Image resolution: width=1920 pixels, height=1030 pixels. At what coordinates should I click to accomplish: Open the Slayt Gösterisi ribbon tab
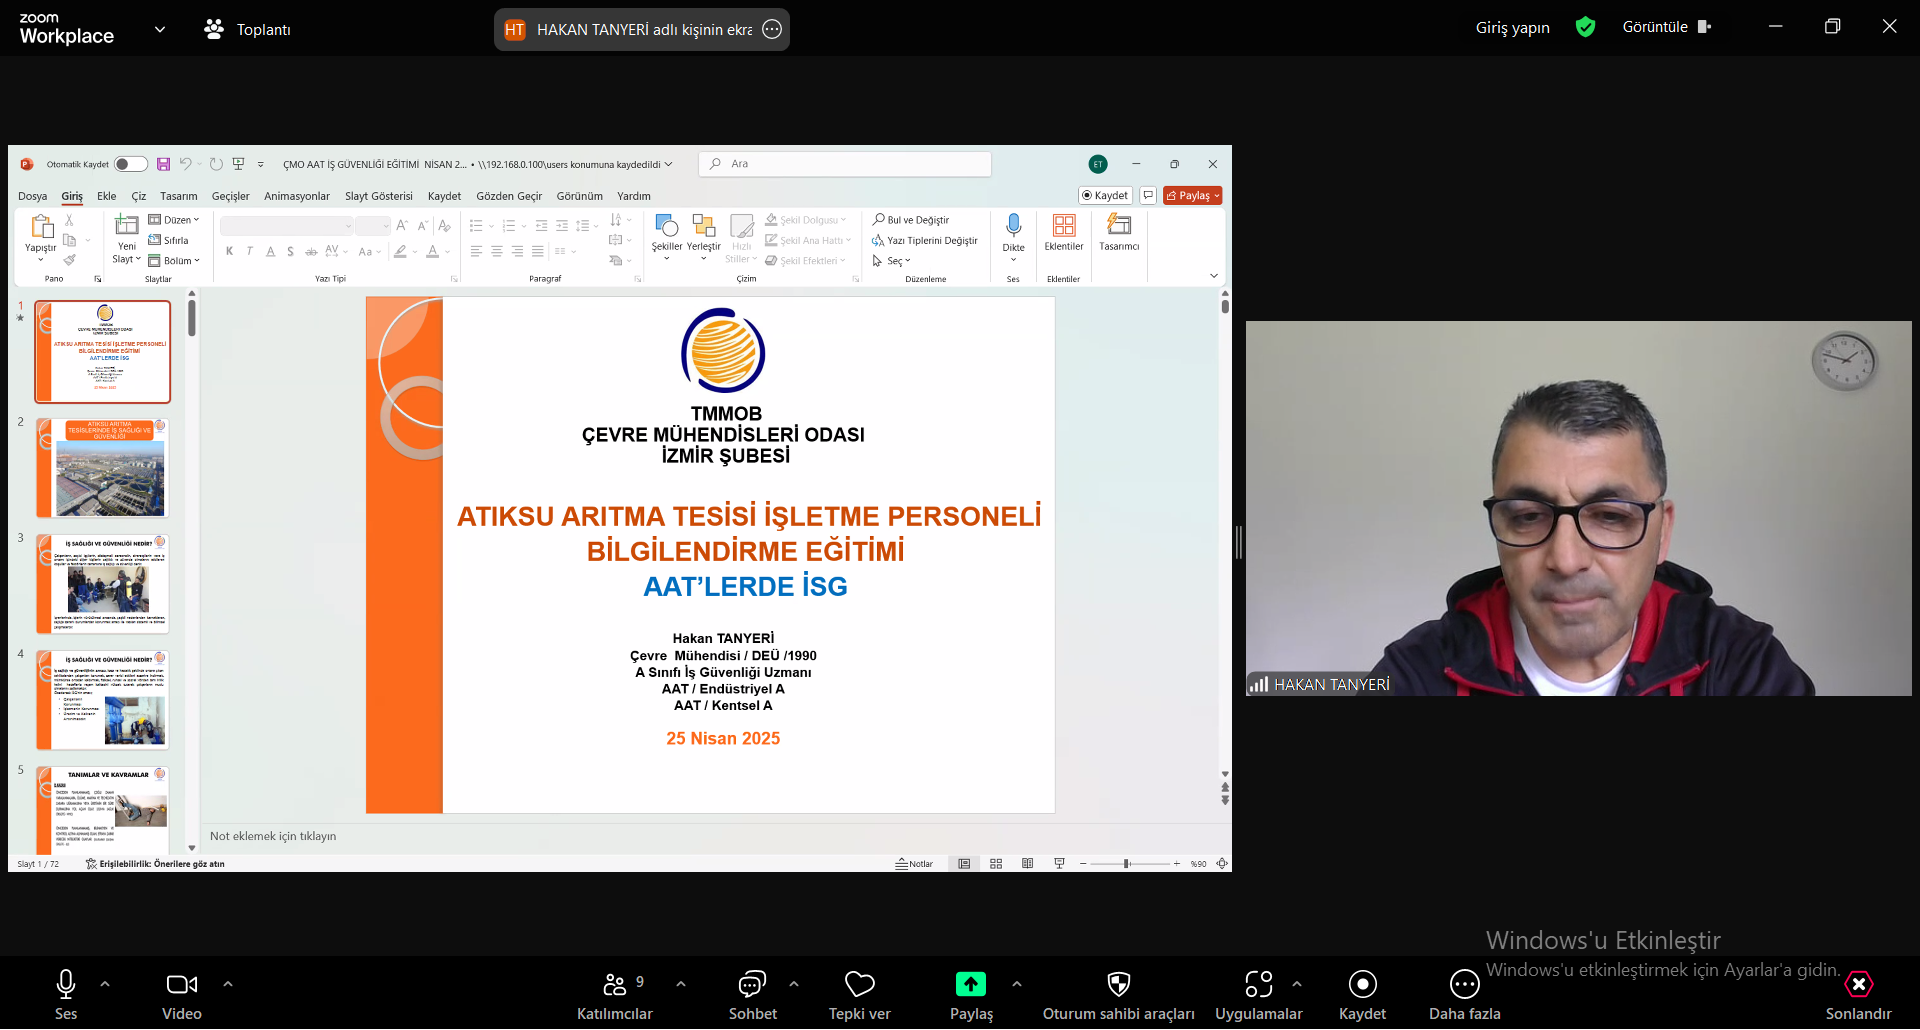tap(378, 196)
